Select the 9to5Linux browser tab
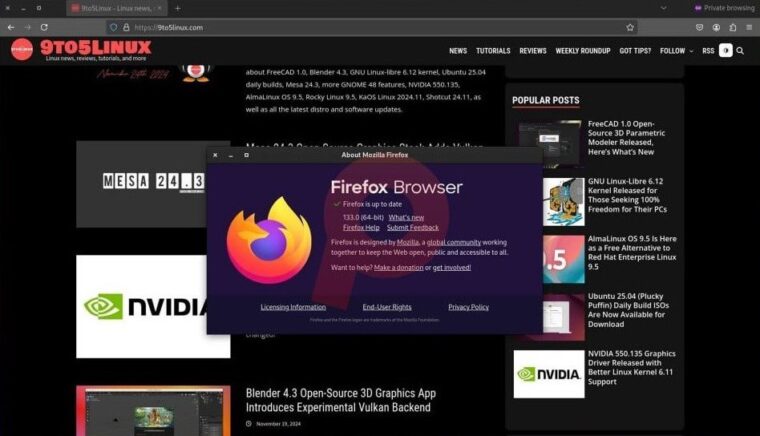 tap(116, 8)
